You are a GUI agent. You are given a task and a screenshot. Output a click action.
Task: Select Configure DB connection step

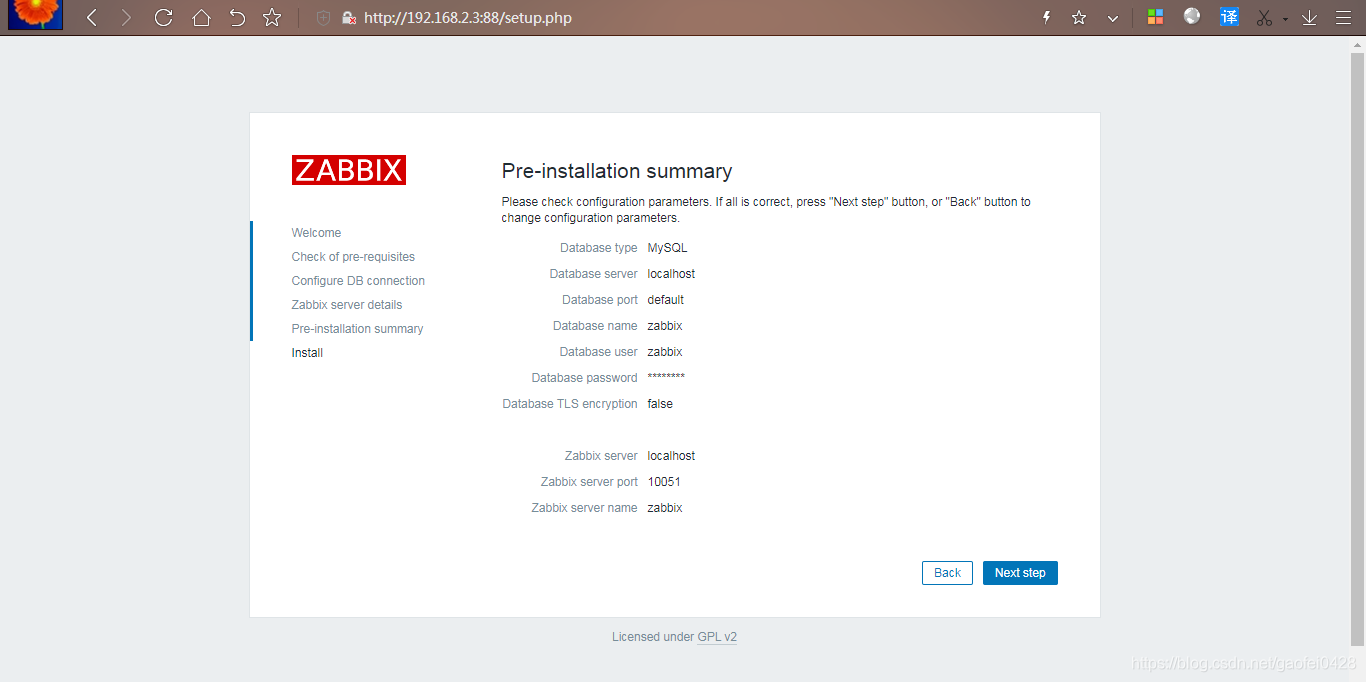(x=358, y=281)
